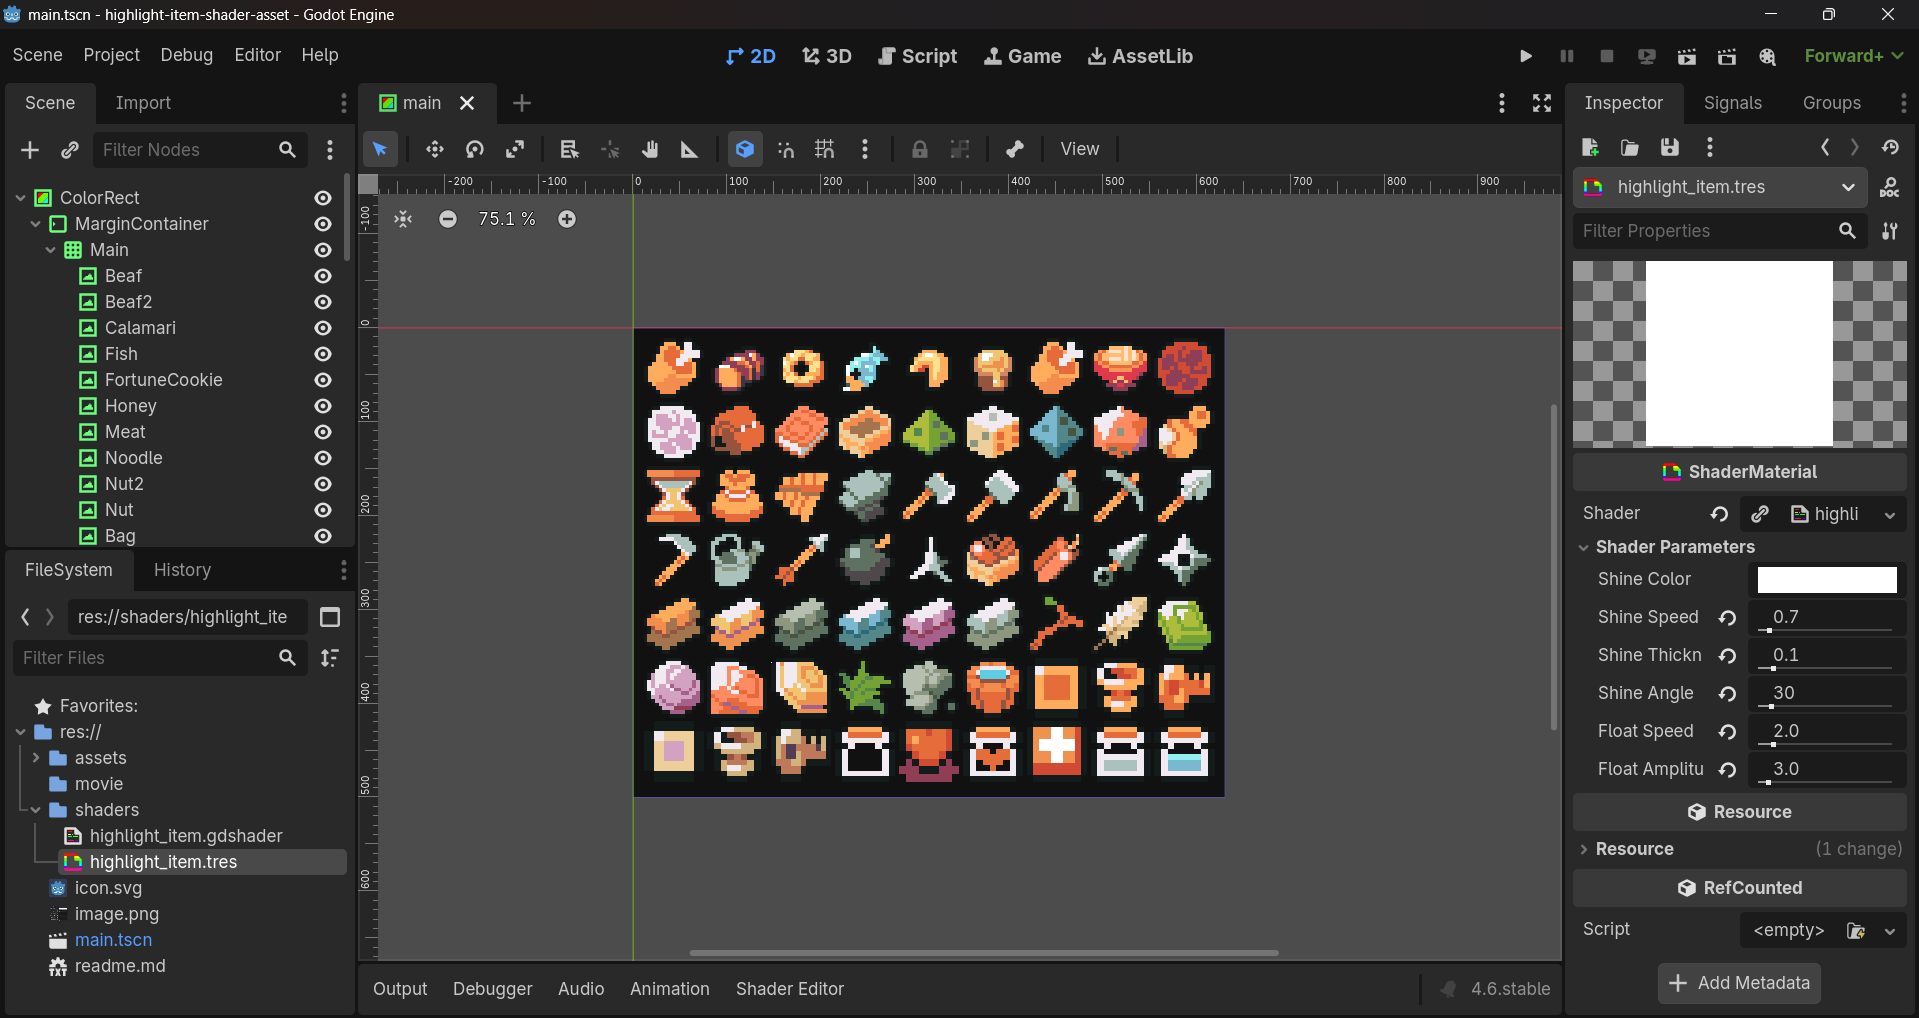1919x1018 pixels.
Task: Collapse the shaders folder
Action: (36, 810)
